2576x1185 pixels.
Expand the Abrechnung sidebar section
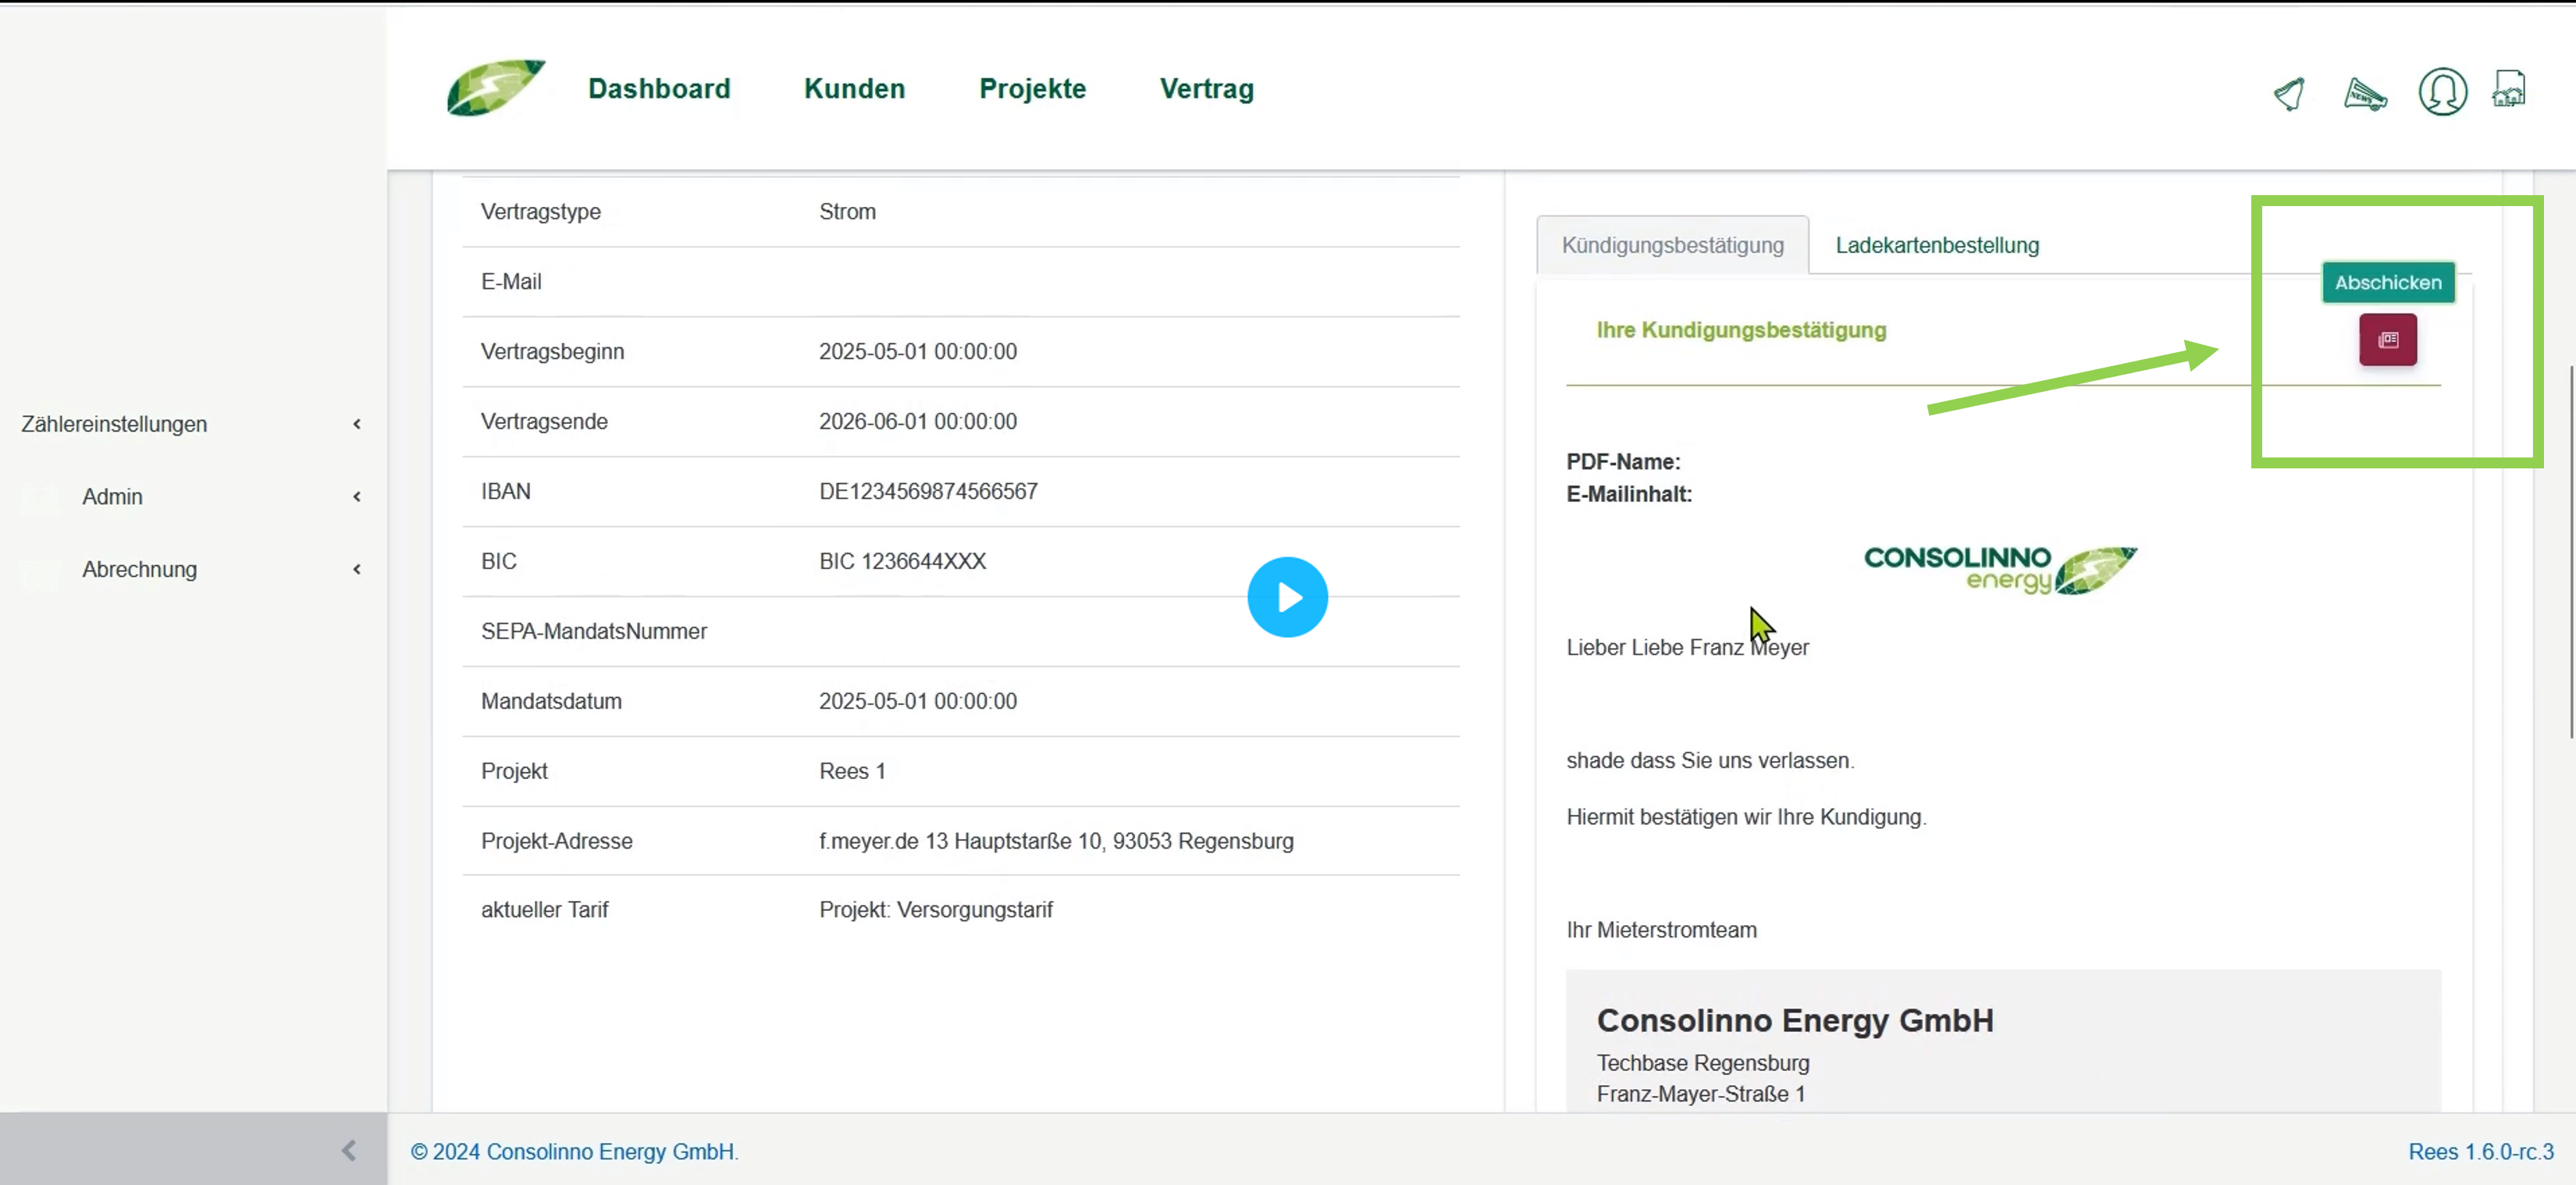(139, 569)
